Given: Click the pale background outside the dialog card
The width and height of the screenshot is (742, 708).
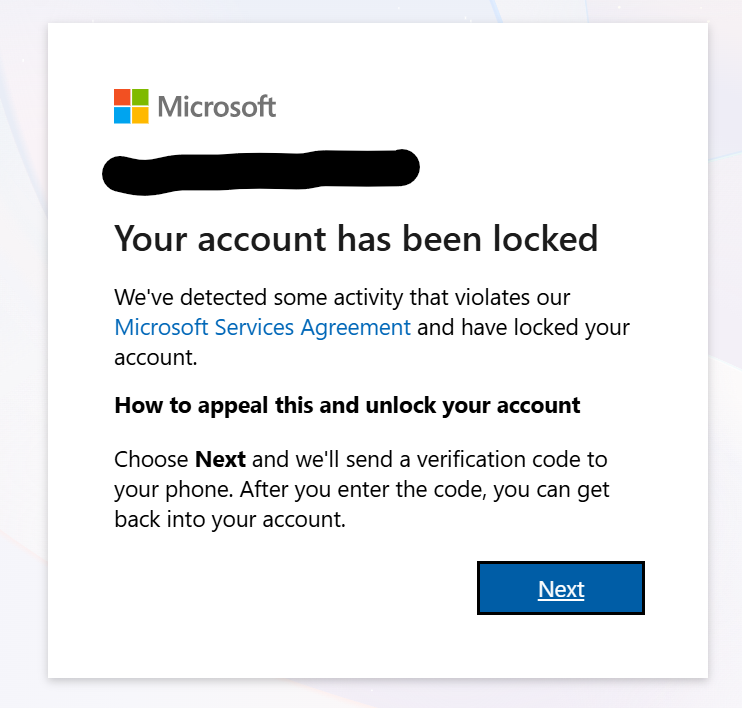Looking at the screenshot, I should tap(22, 400).
